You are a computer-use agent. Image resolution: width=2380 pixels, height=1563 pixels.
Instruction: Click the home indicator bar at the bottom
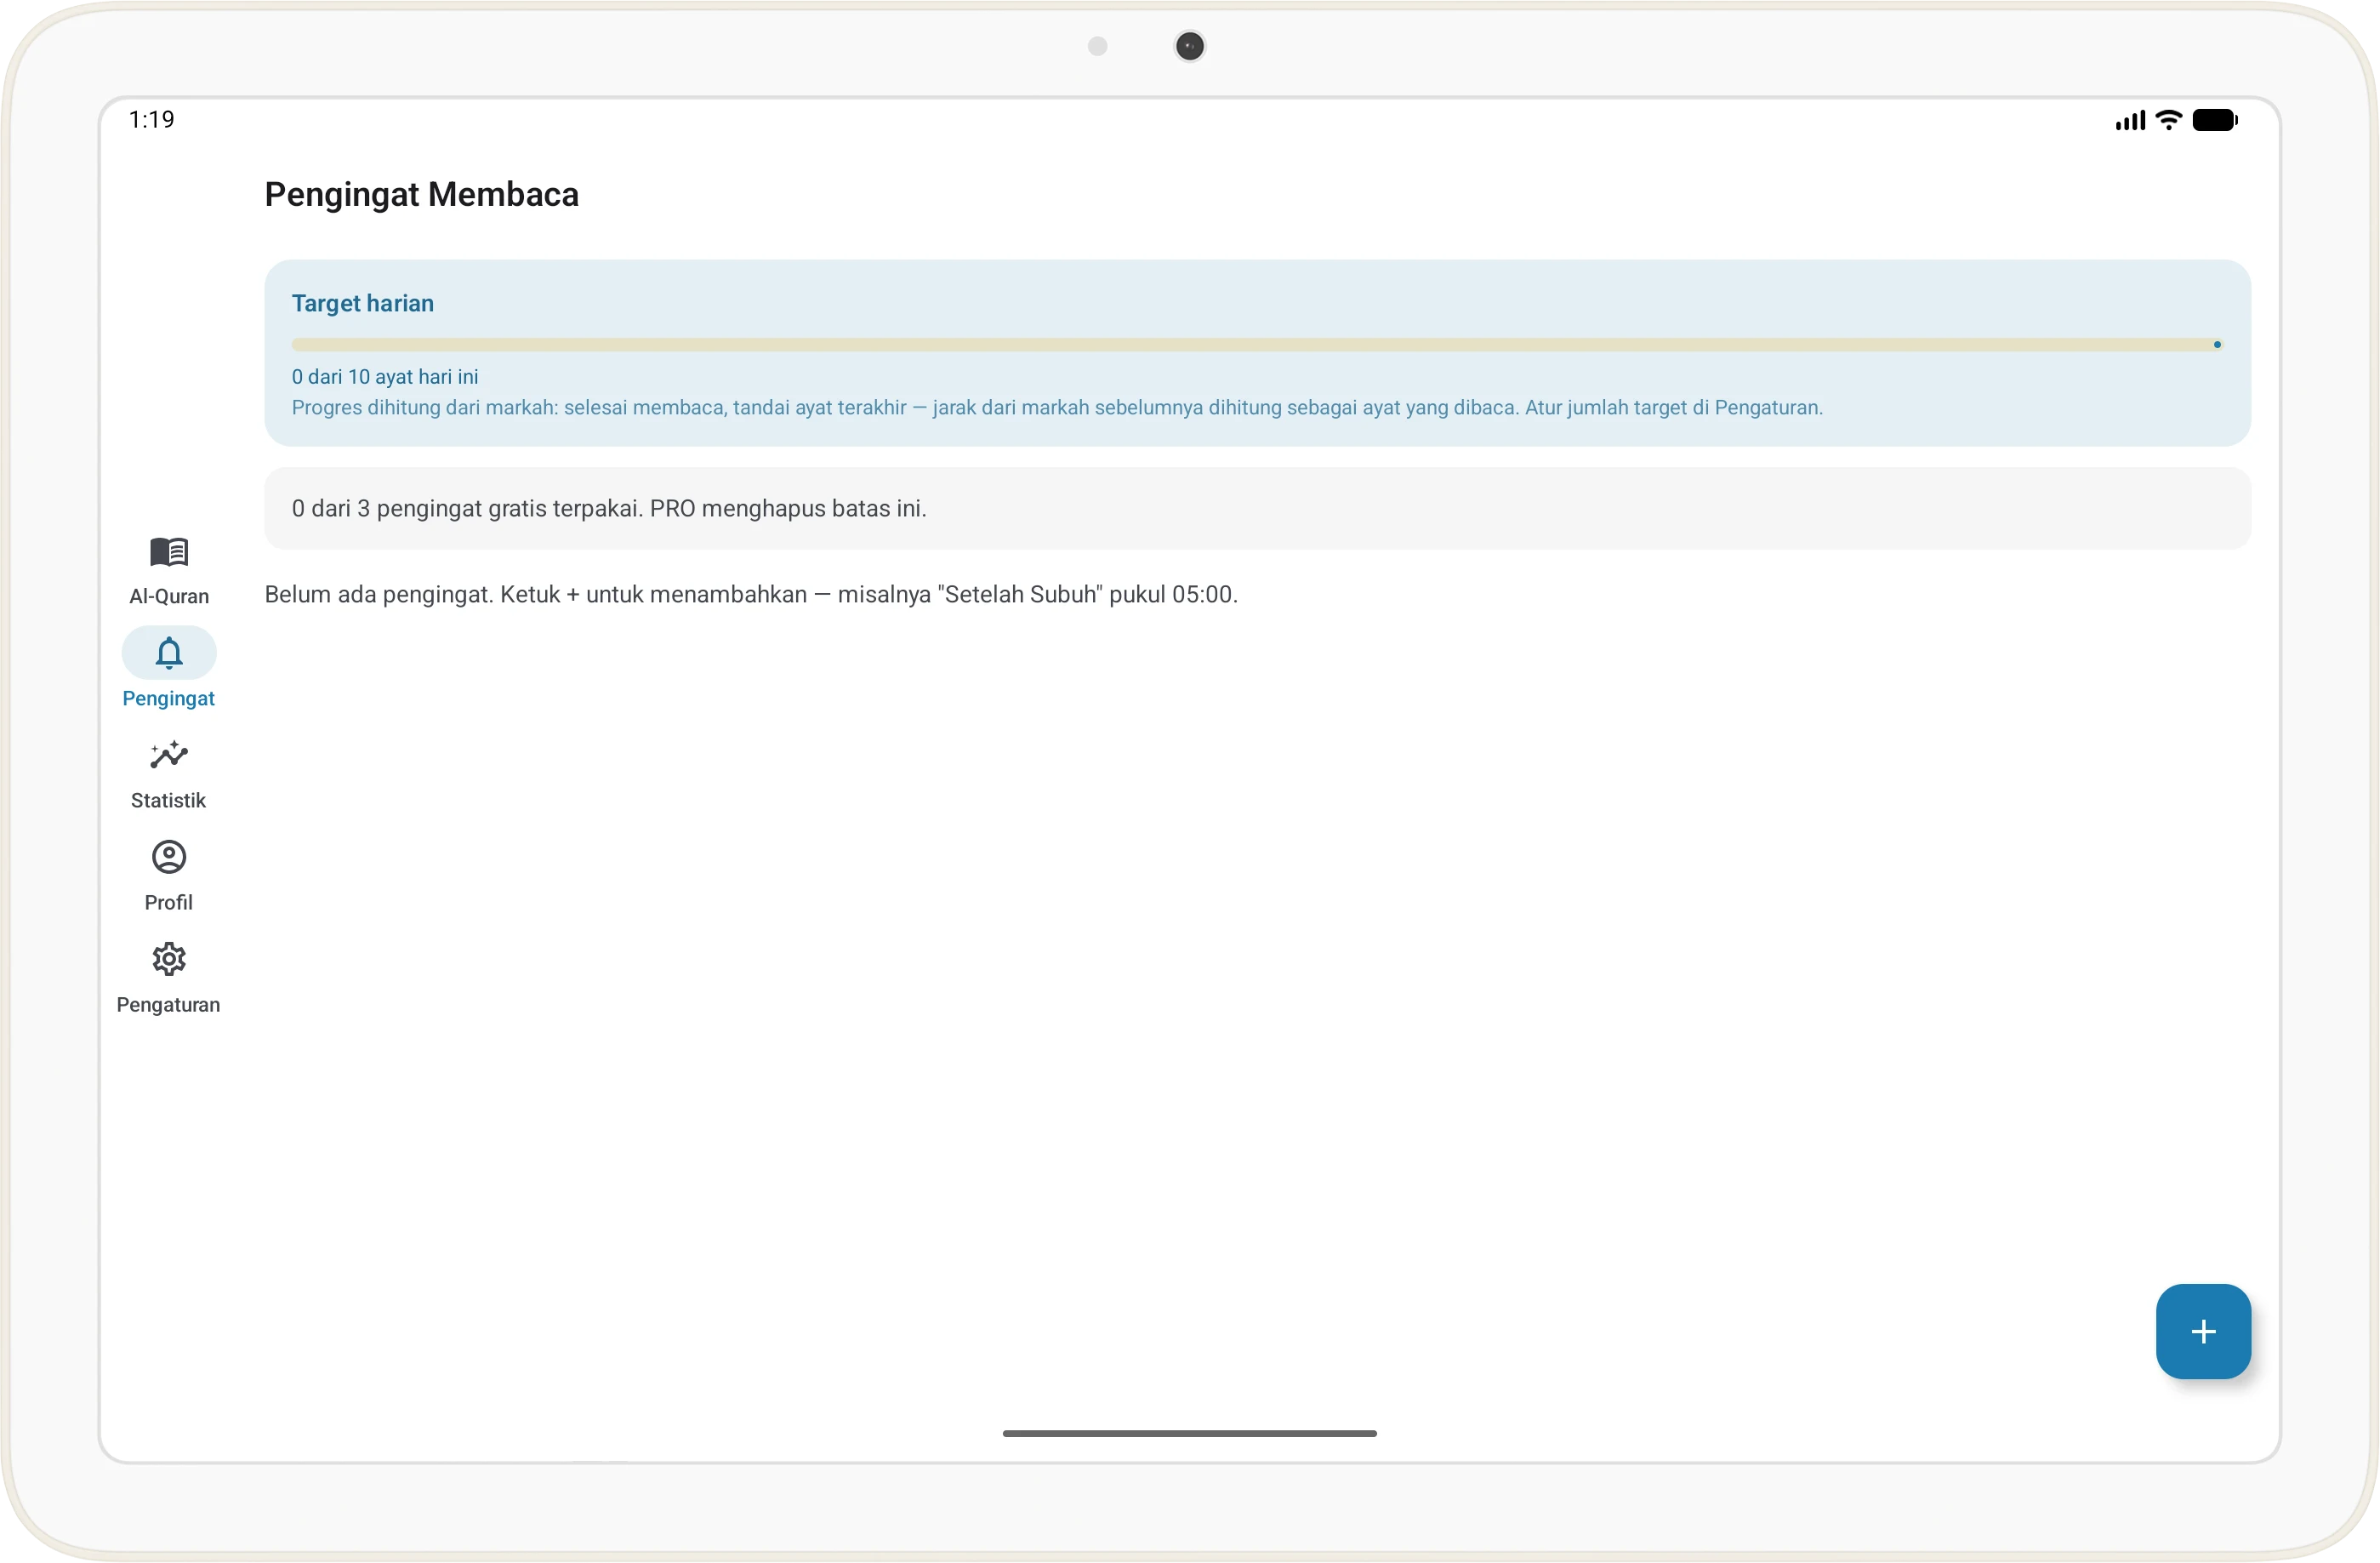point(1189,1433)
